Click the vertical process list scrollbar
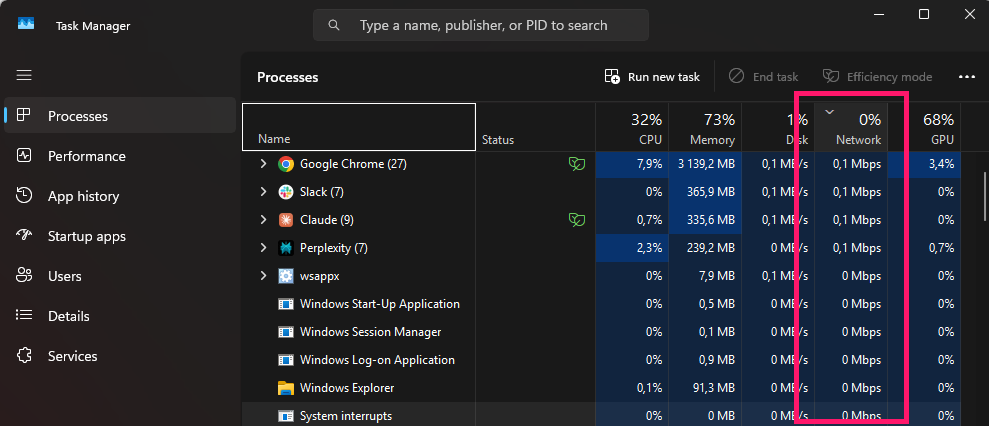This screenshot has height=426, width=989. (985, 196)
